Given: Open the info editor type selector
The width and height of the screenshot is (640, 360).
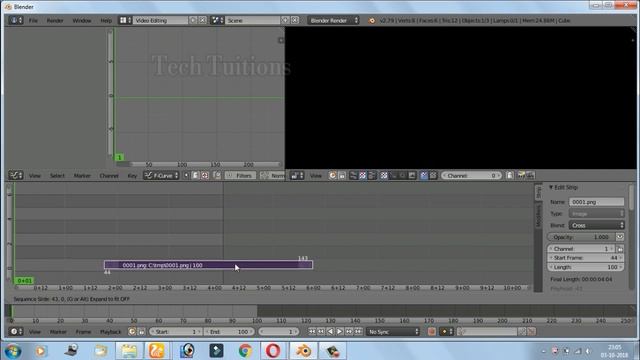Looking at the screenshot, I should pos(16,20).
